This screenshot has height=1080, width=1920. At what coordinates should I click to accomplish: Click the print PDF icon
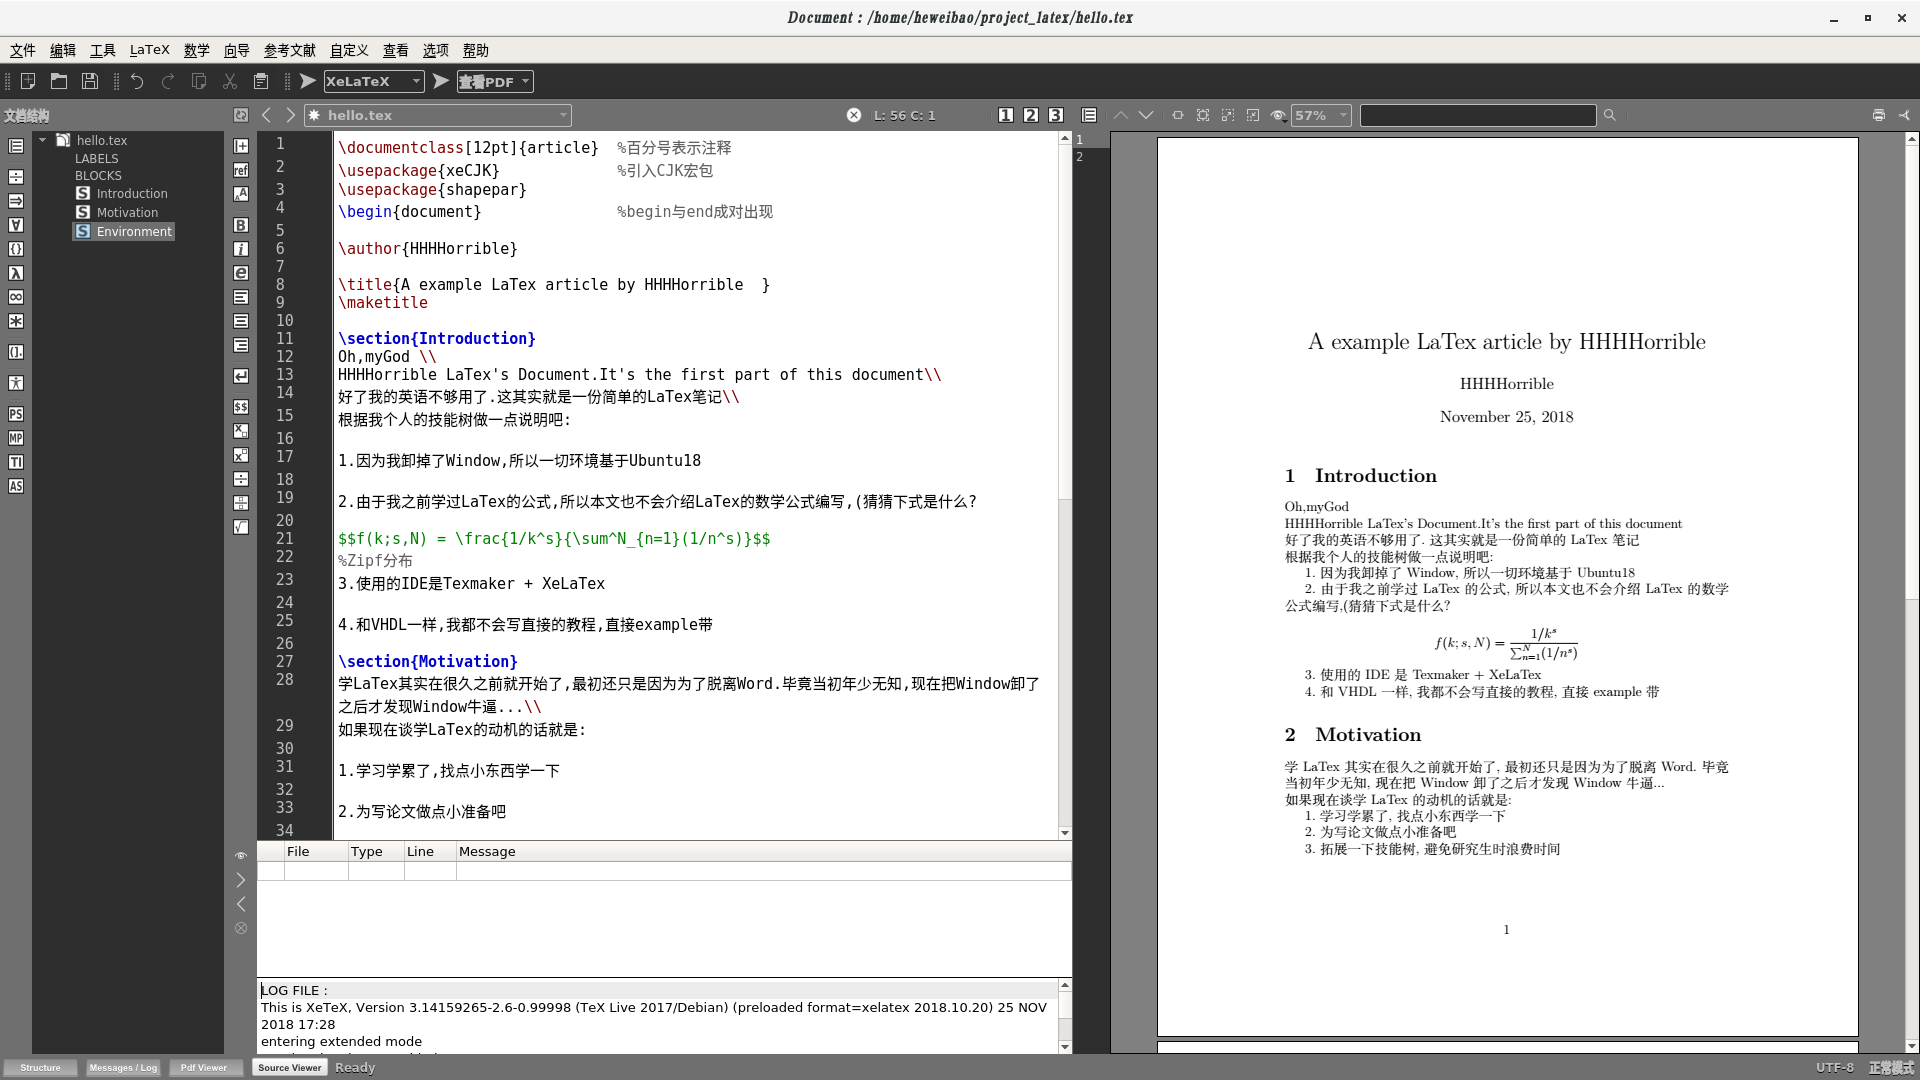point(1879,115)
